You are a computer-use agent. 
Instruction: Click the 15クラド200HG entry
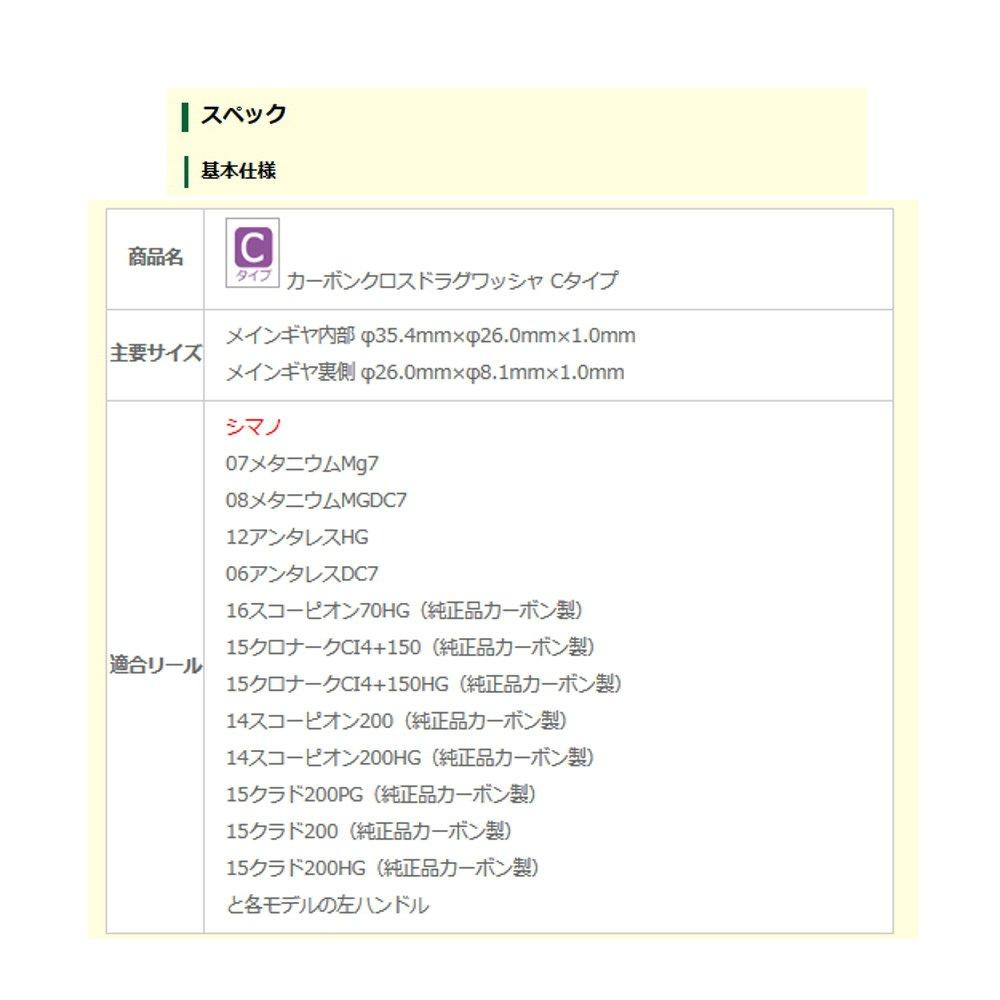click(382, 868)
